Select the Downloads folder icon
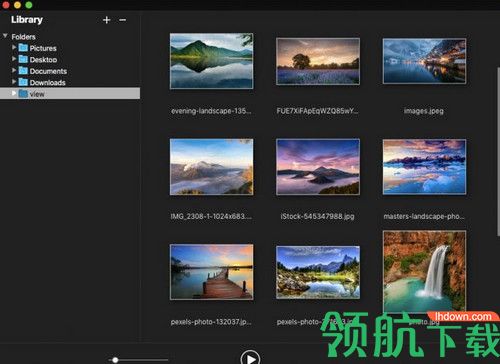 [23, 82]
